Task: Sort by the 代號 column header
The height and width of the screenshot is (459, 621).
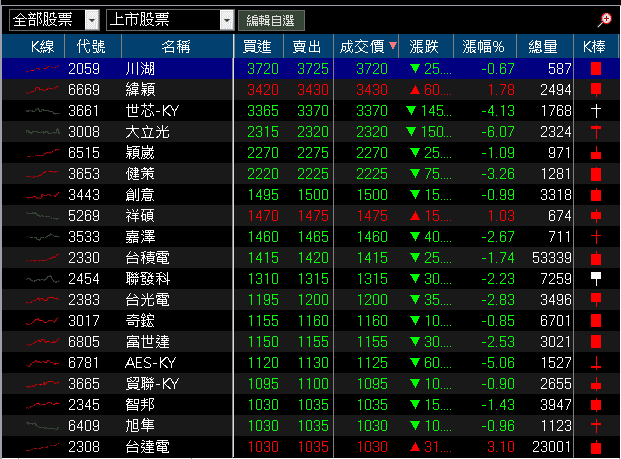Action: coord(91,47)
